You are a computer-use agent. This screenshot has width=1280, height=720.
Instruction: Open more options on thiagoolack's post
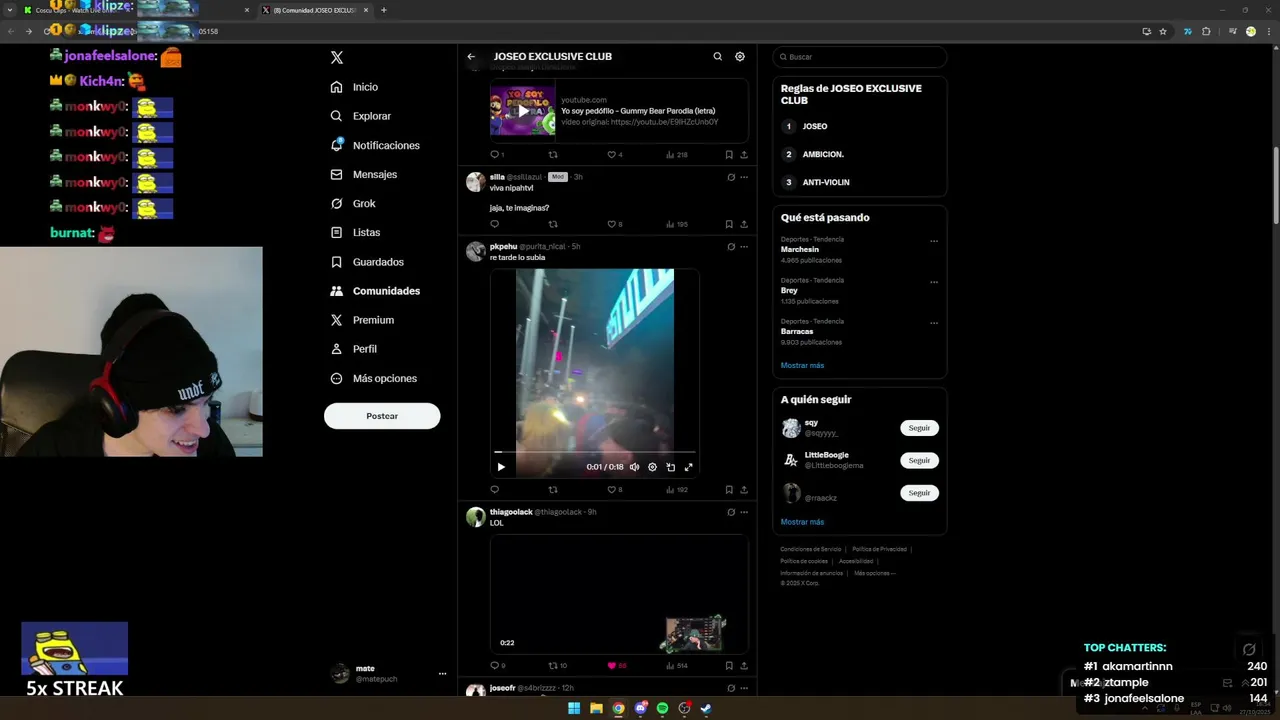tap(744, 512)
